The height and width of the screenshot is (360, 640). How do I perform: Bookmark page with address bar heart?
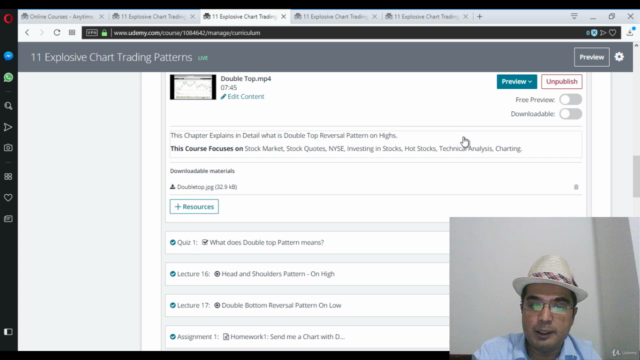613,33
